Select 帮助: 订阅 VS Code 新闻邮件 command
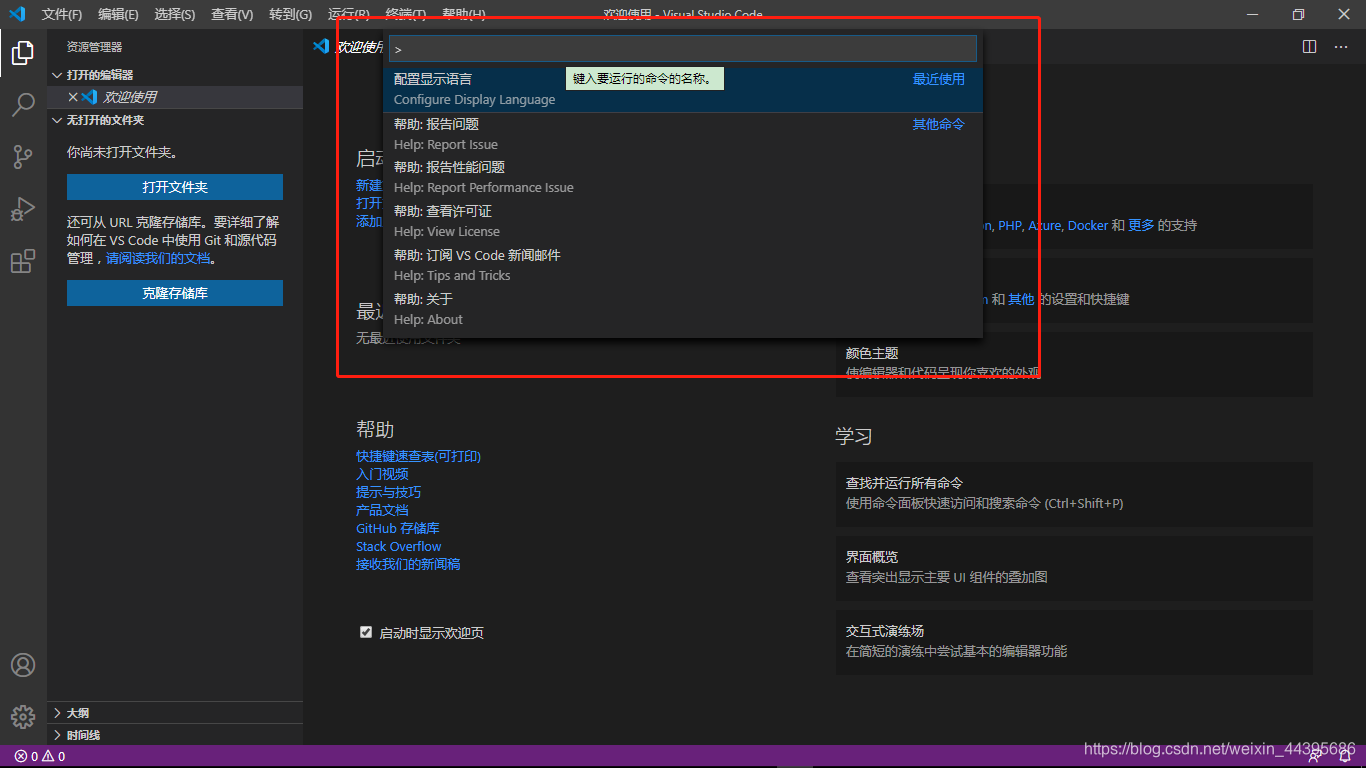Viewport: 1366px width, 768px height. pyautogui.click(x=682, y=265)
